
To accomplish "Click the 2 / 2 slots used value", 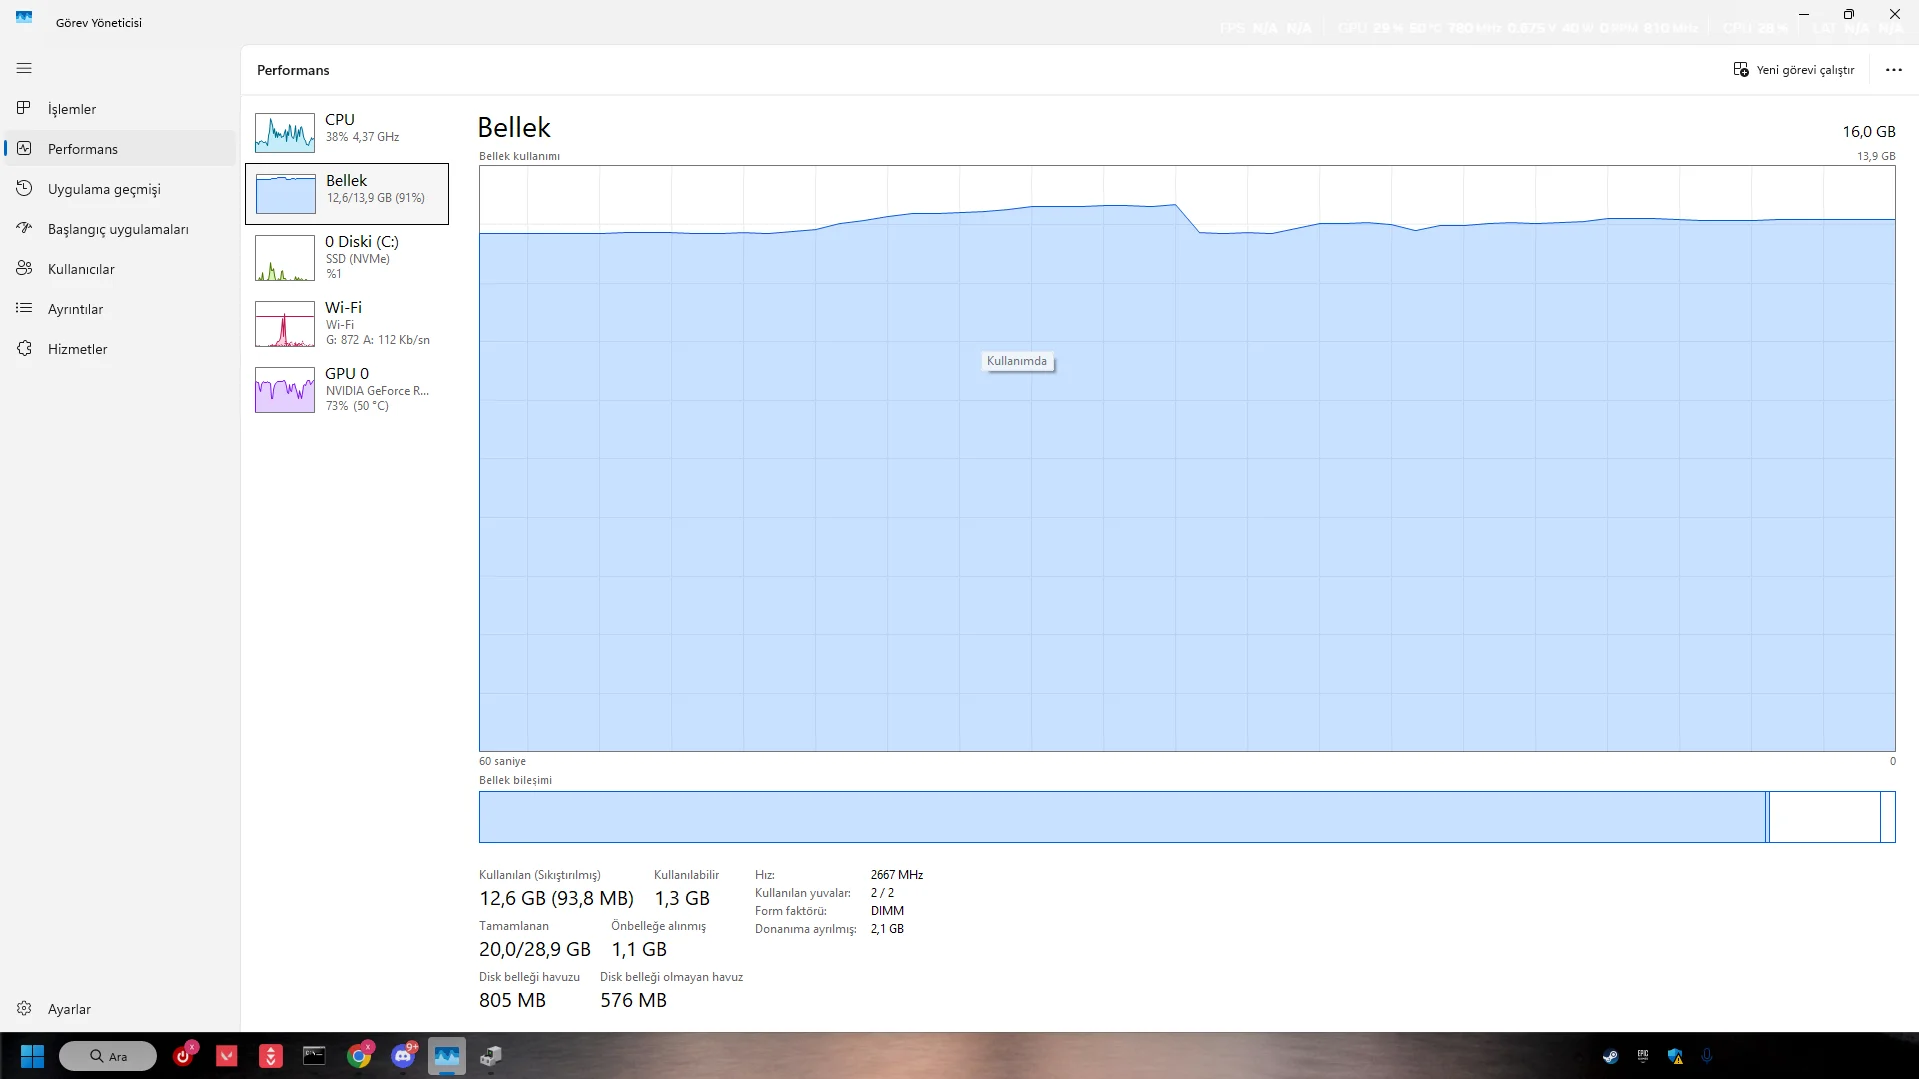I will click(882, 893).
